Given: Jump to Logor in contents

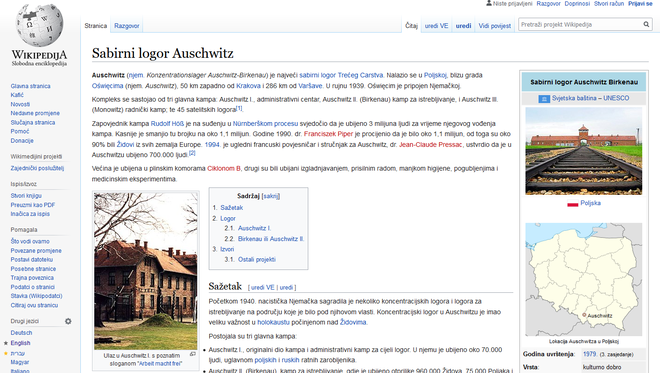Looking at the screenshot, I should pos(228,218).
